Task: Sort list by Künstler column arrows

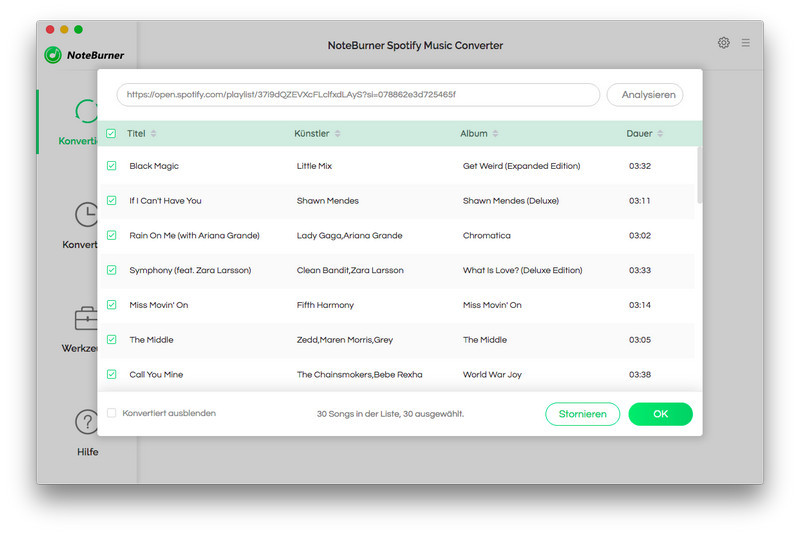Action: 338,133
